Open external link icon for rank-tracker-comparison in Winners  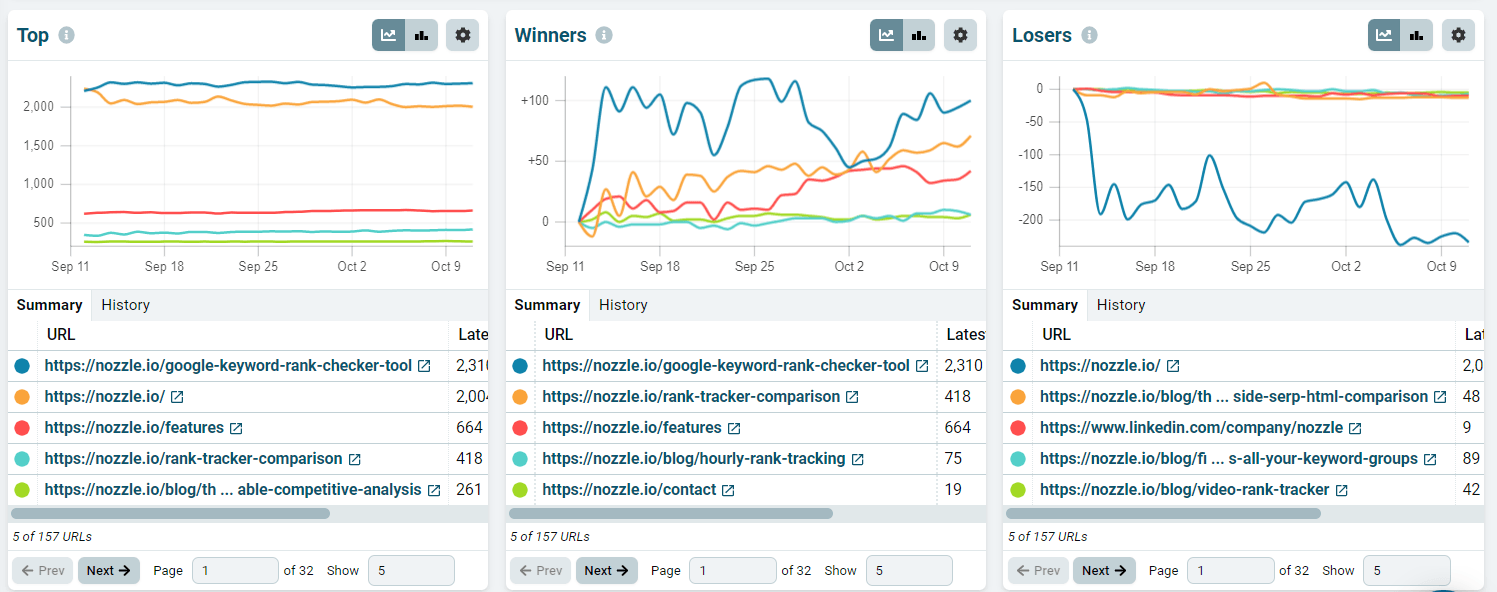click(x=852, y=397)
